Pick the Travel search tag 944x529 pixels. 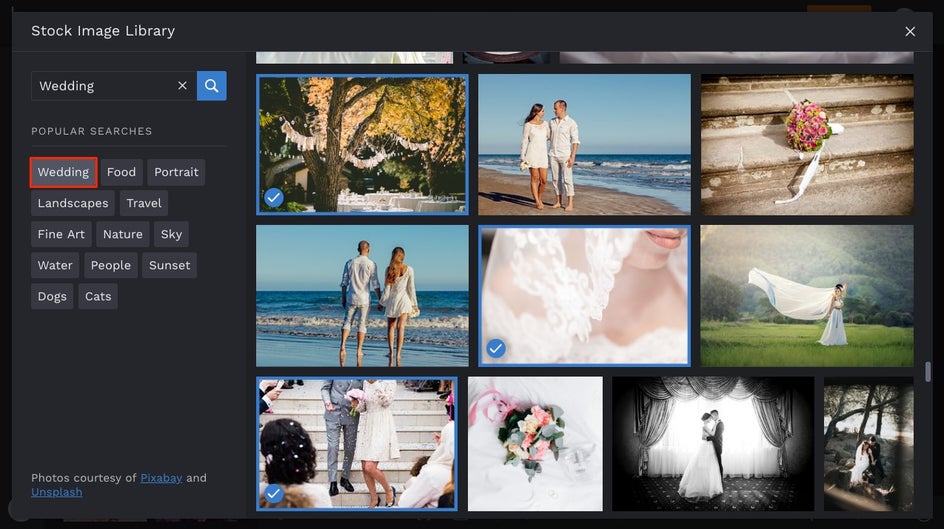(x=144, y=203)
